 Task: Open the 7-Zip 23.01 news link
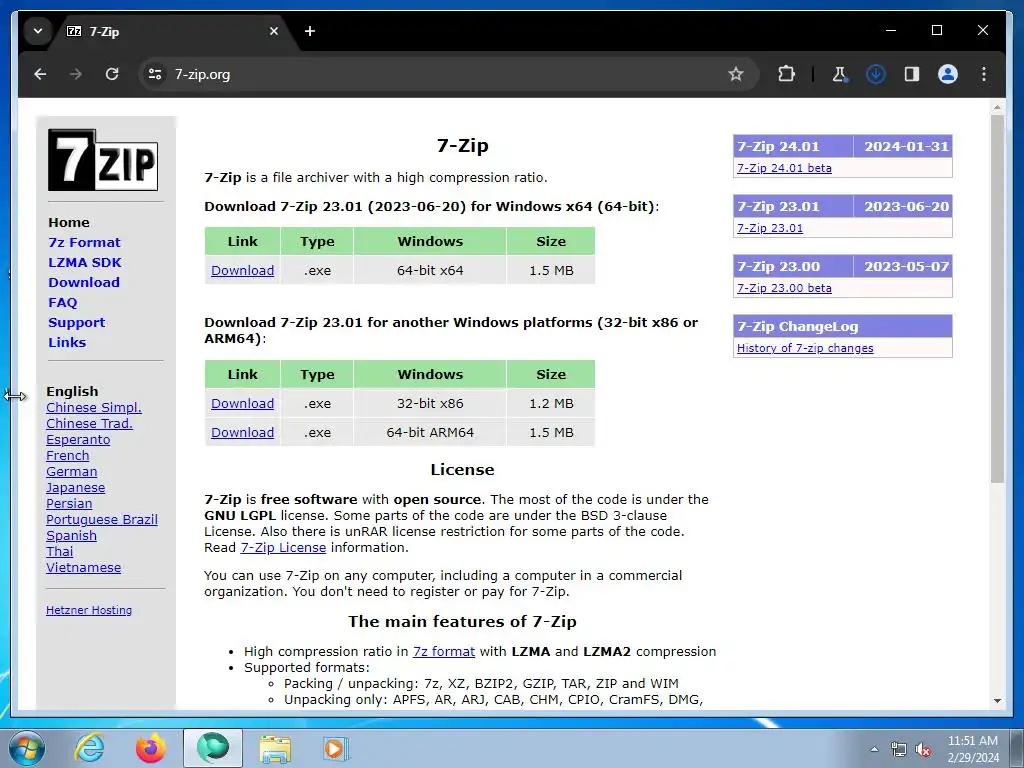click(x=770, y=228)
